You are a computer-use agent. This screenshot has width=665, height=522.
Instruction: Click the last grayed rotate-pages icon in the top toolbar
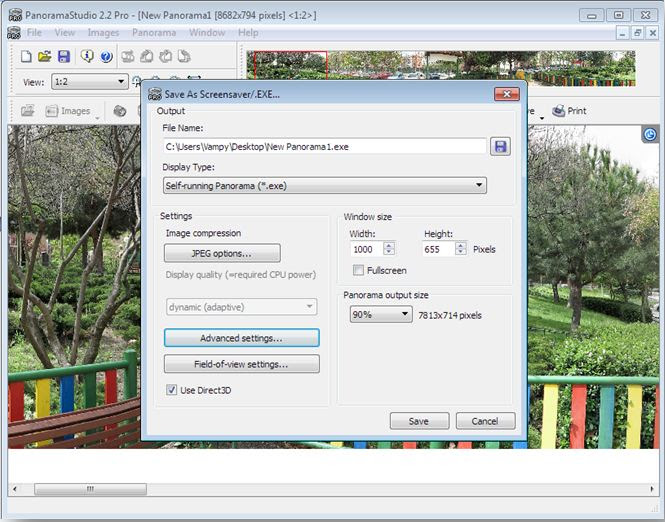[184, 56]
